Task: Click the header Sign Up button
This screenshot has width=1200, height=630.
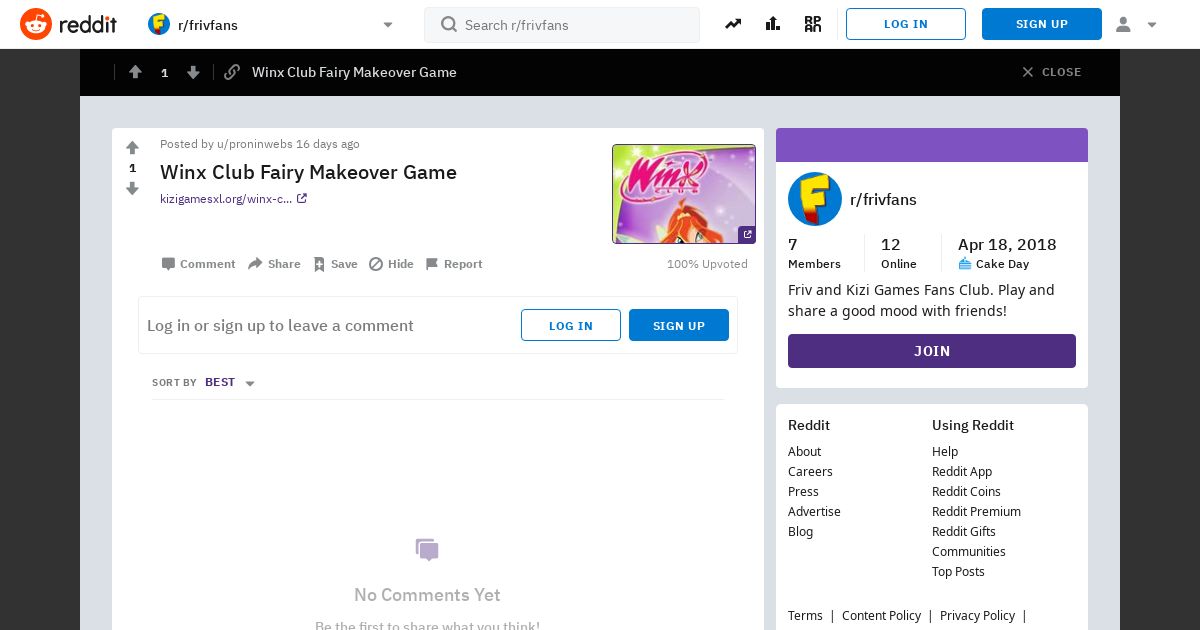Action: pos(1042,24)
